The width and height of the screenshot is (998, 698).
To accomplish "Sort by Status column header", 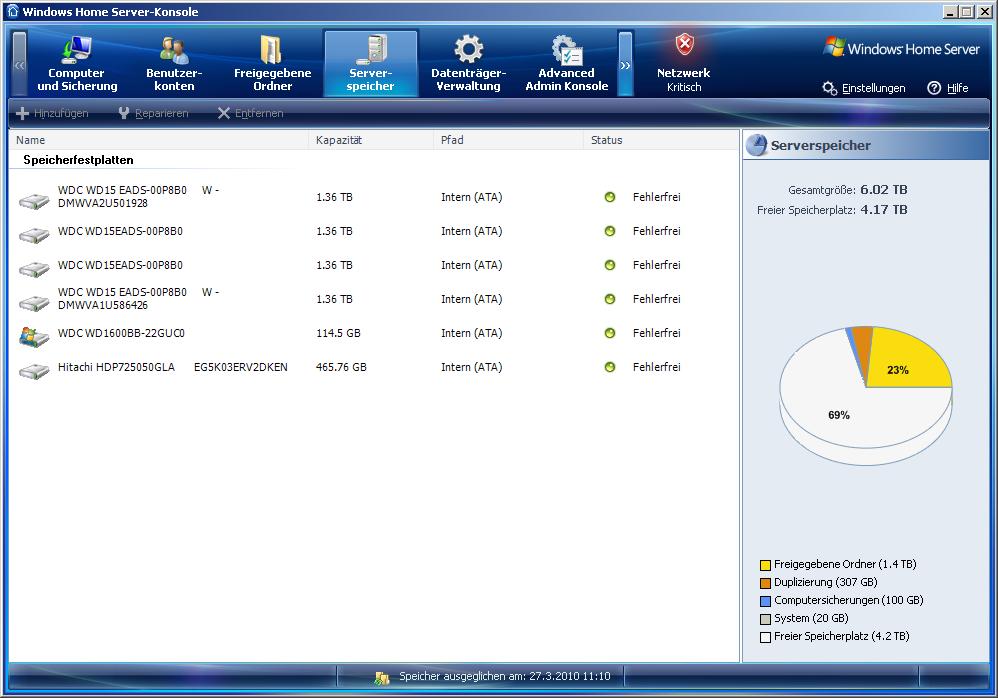I will 661,140.
